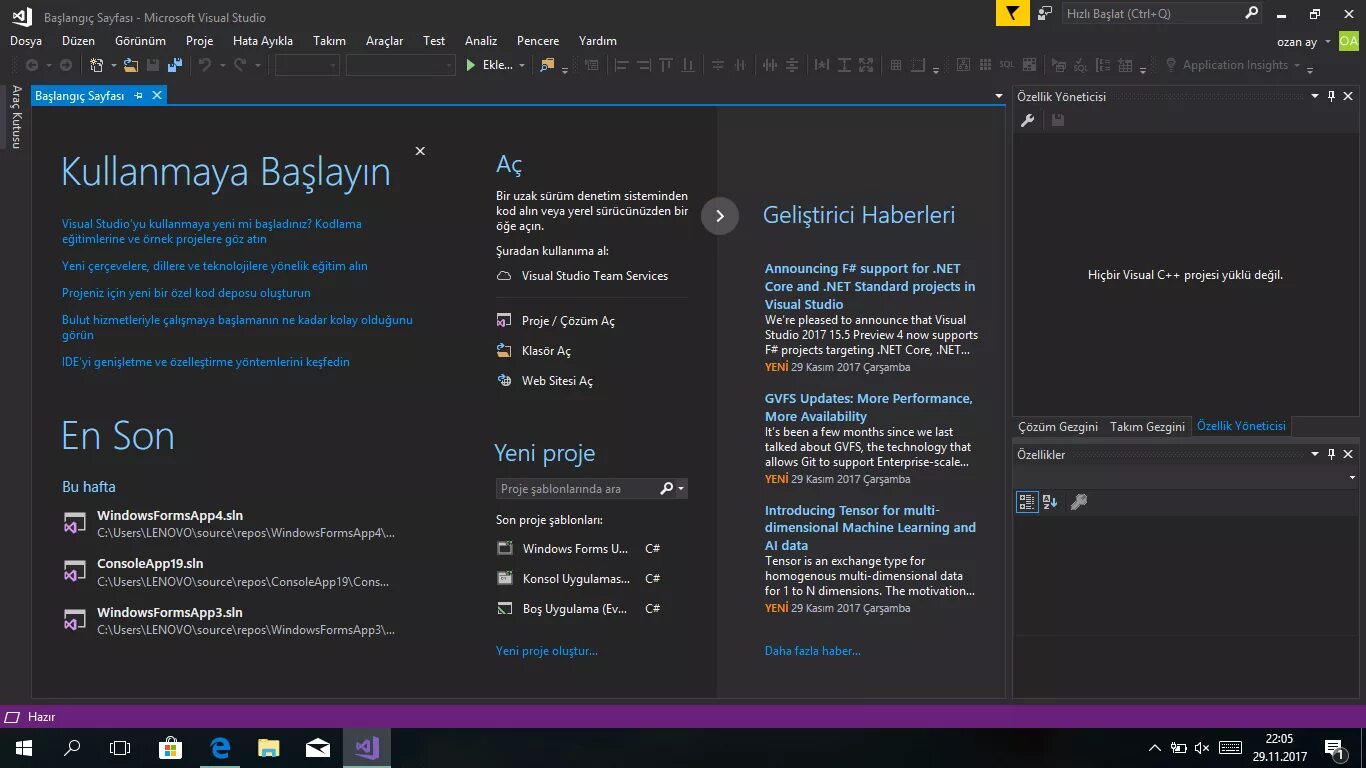
Task: Click the Categorized view icon in Özellikler panel
Action: [x=1027, y=502]
